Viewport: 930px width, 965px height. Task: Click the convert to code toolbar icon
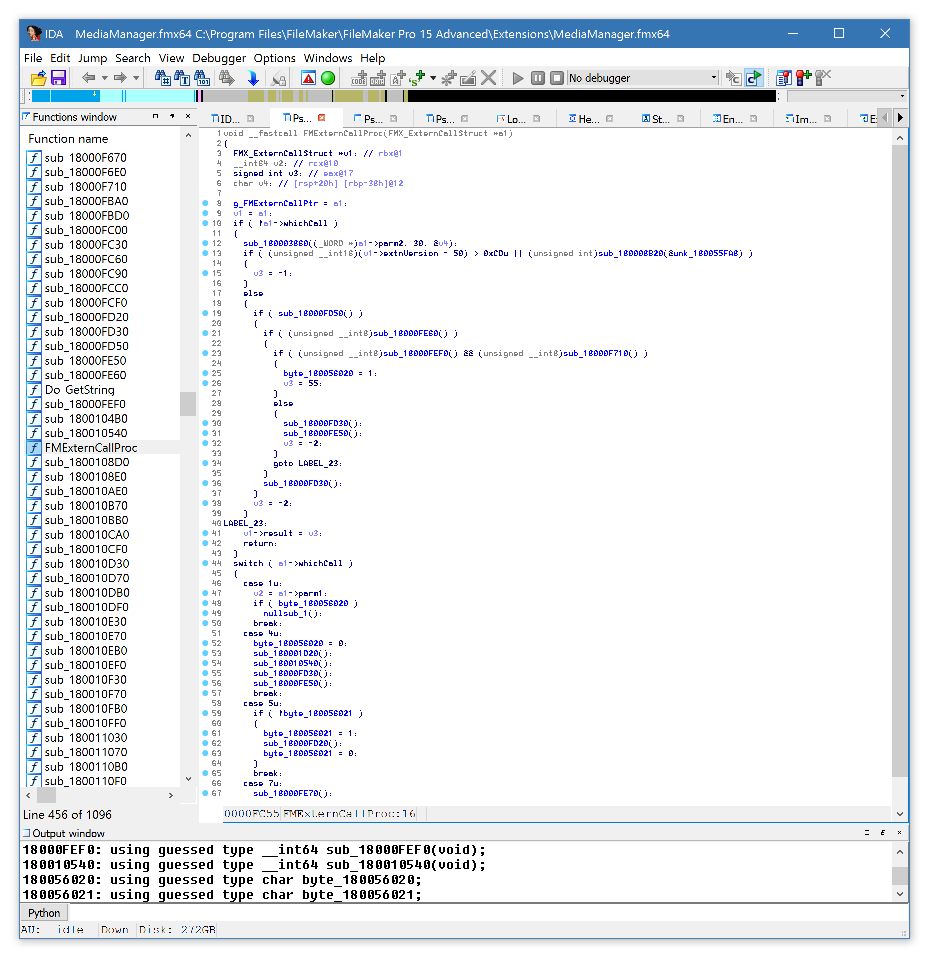pos(359,78)
